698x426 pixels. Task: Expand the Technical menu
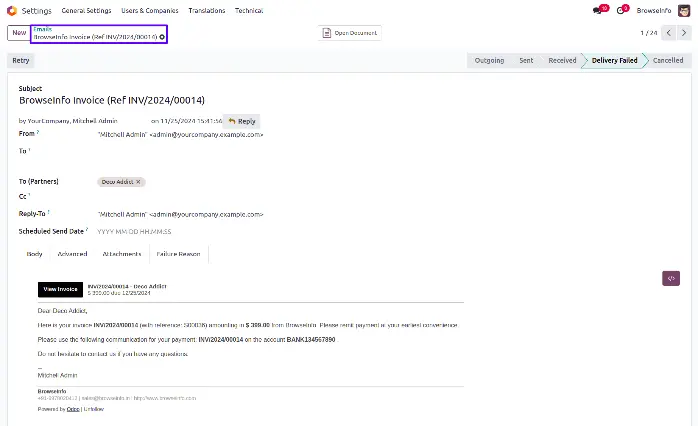249,10
